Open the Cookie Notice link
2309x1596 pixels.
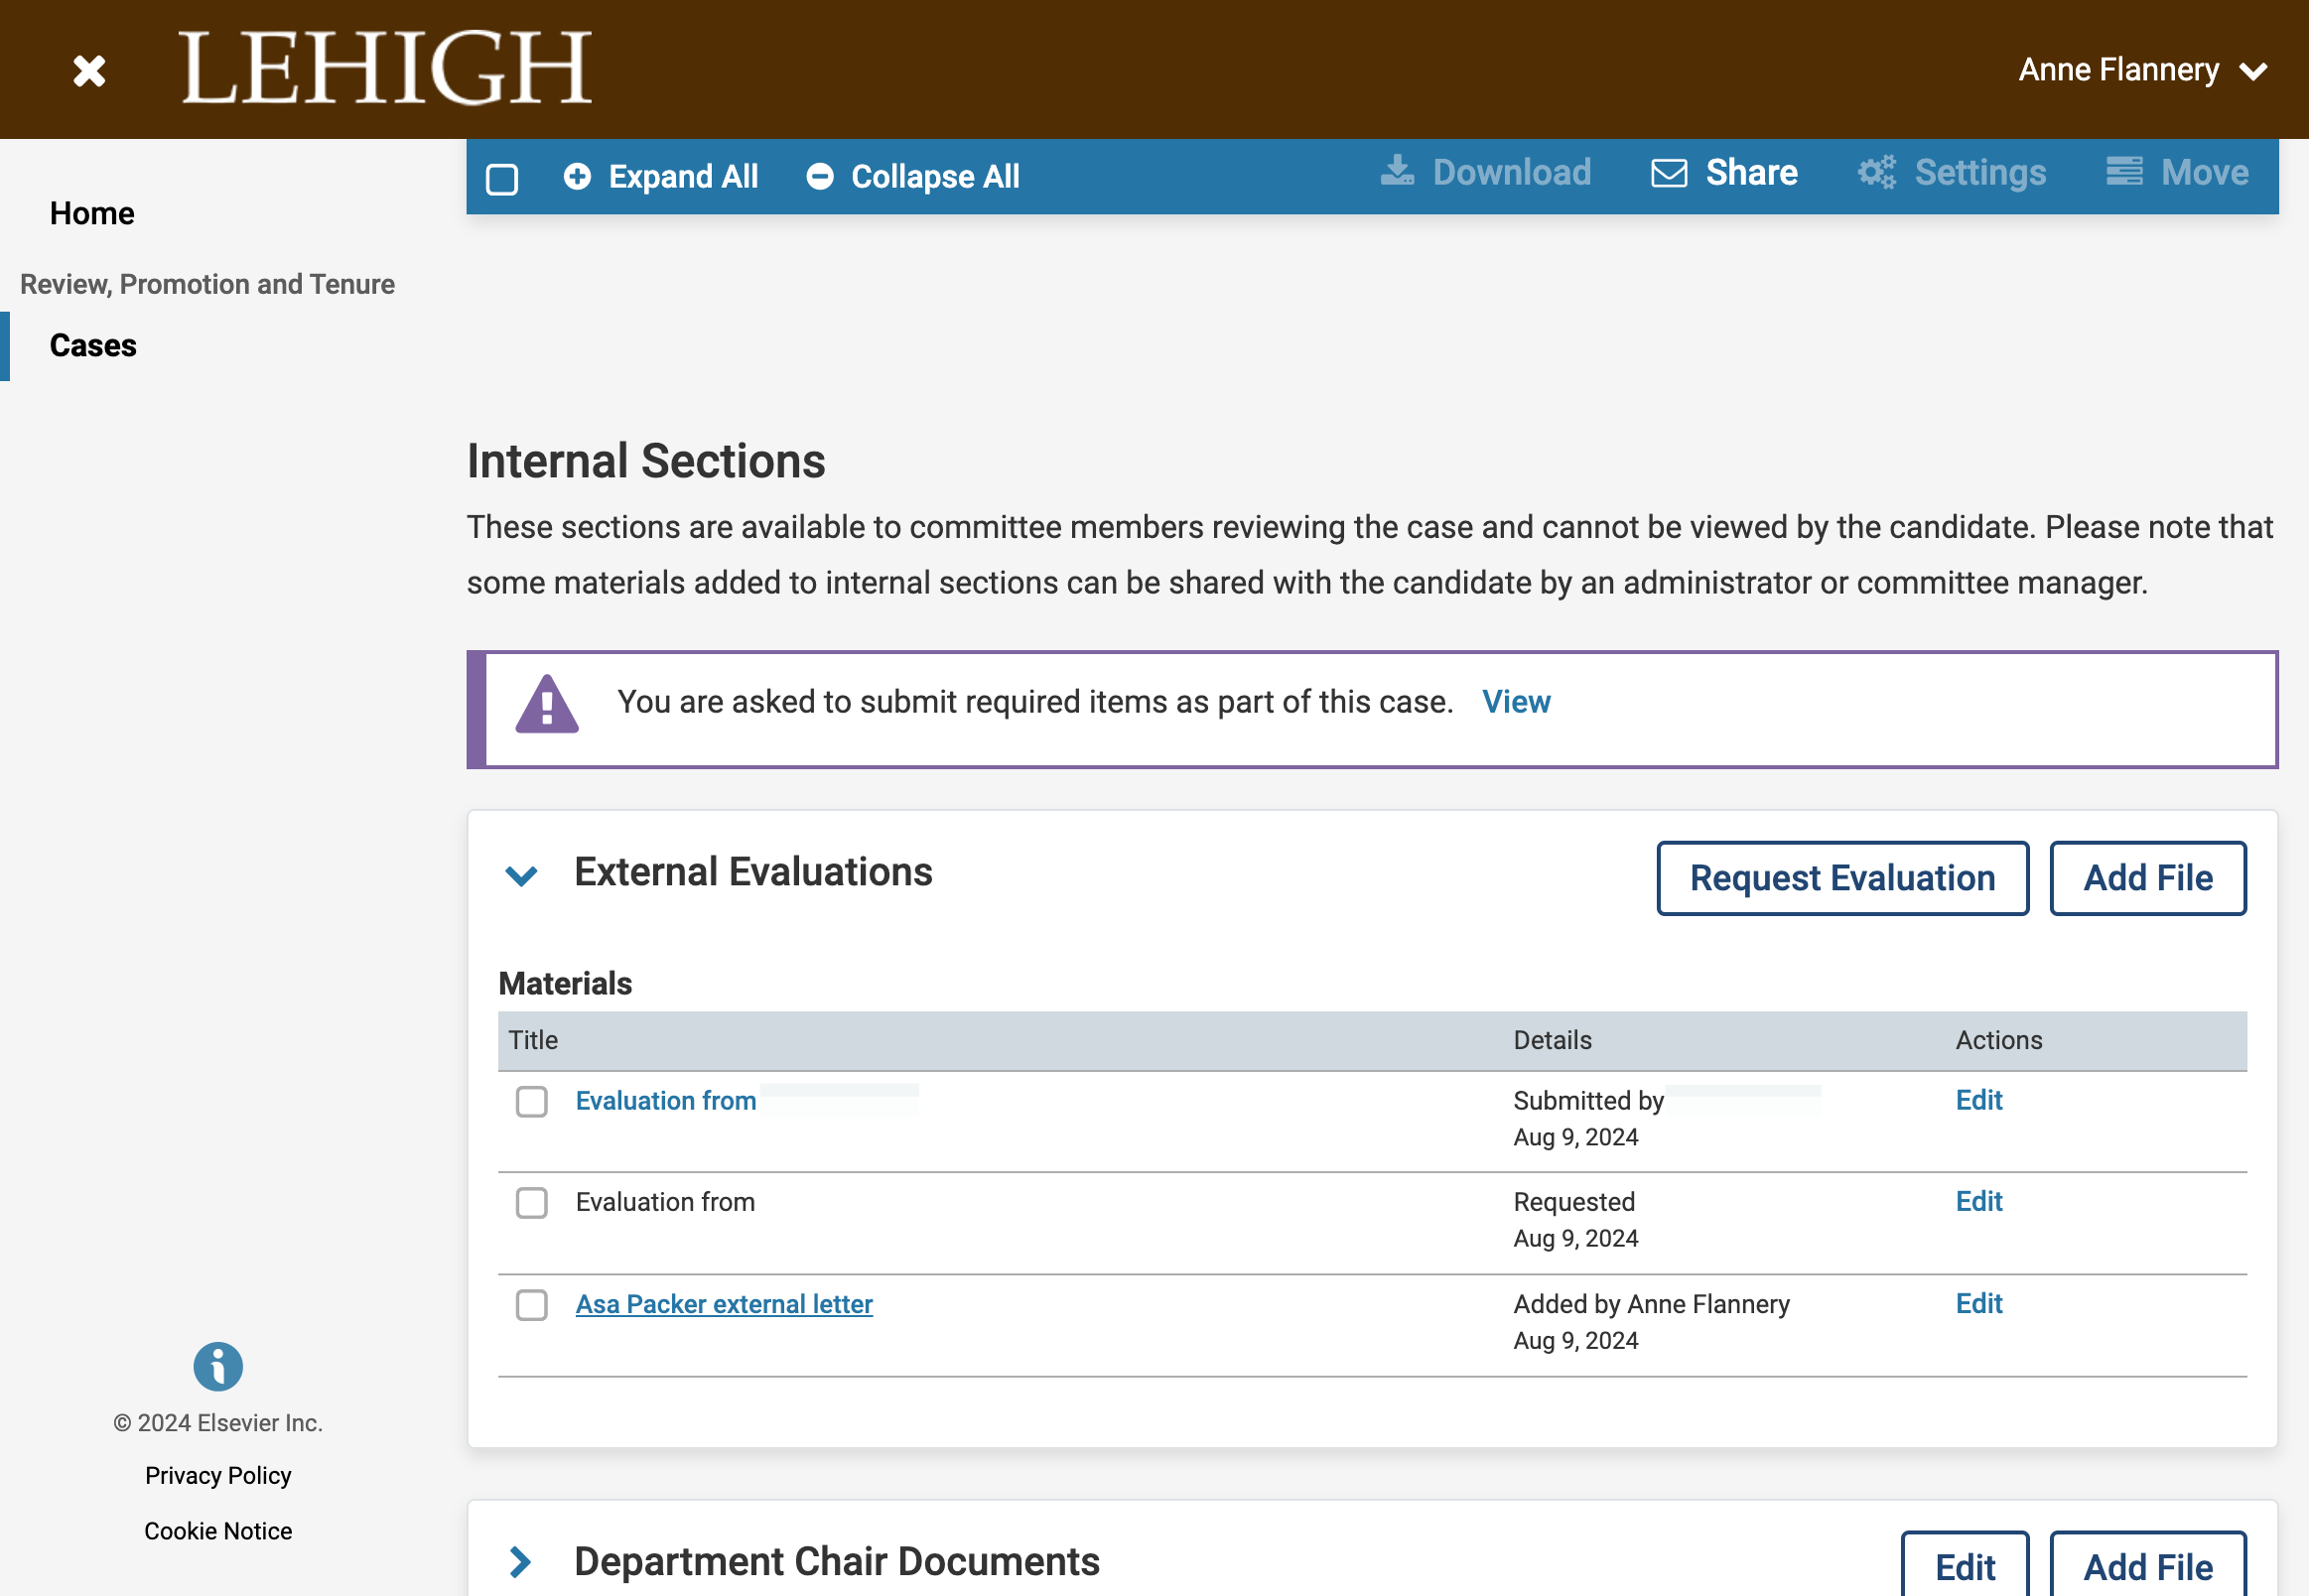coord(218,1531)
